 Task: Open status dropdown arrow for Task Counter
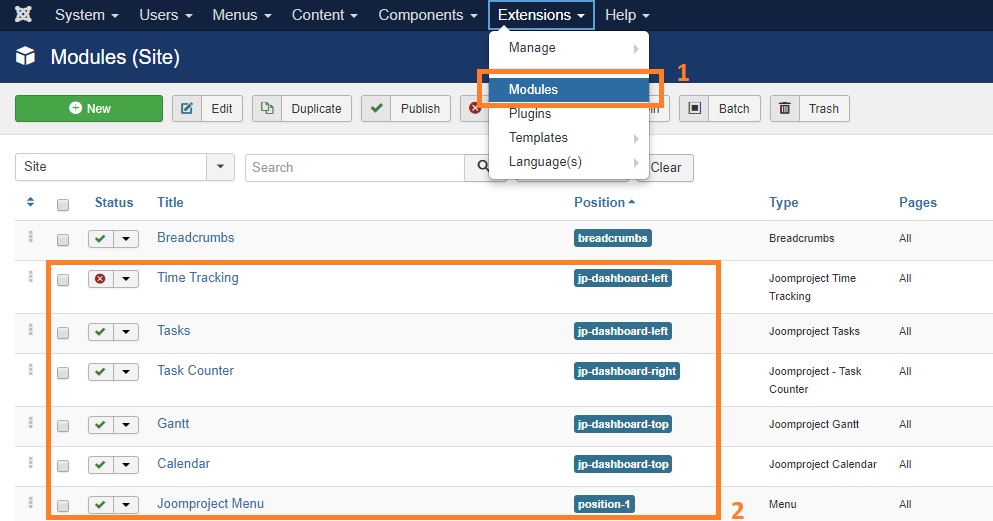(126, 372)
